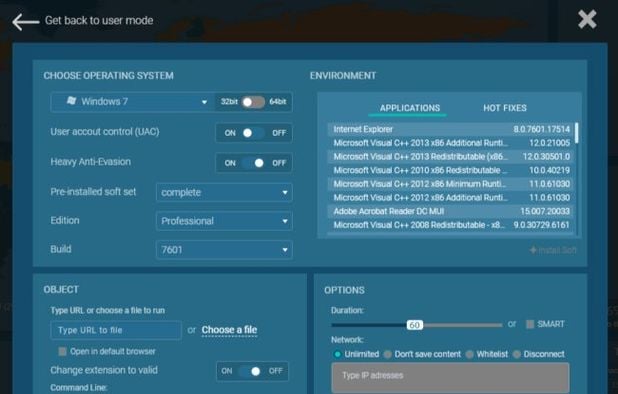Select Microsoft Visual C++ 2008 Redistributable row
This screenshot has width=618, height=394.
point(450,225)
